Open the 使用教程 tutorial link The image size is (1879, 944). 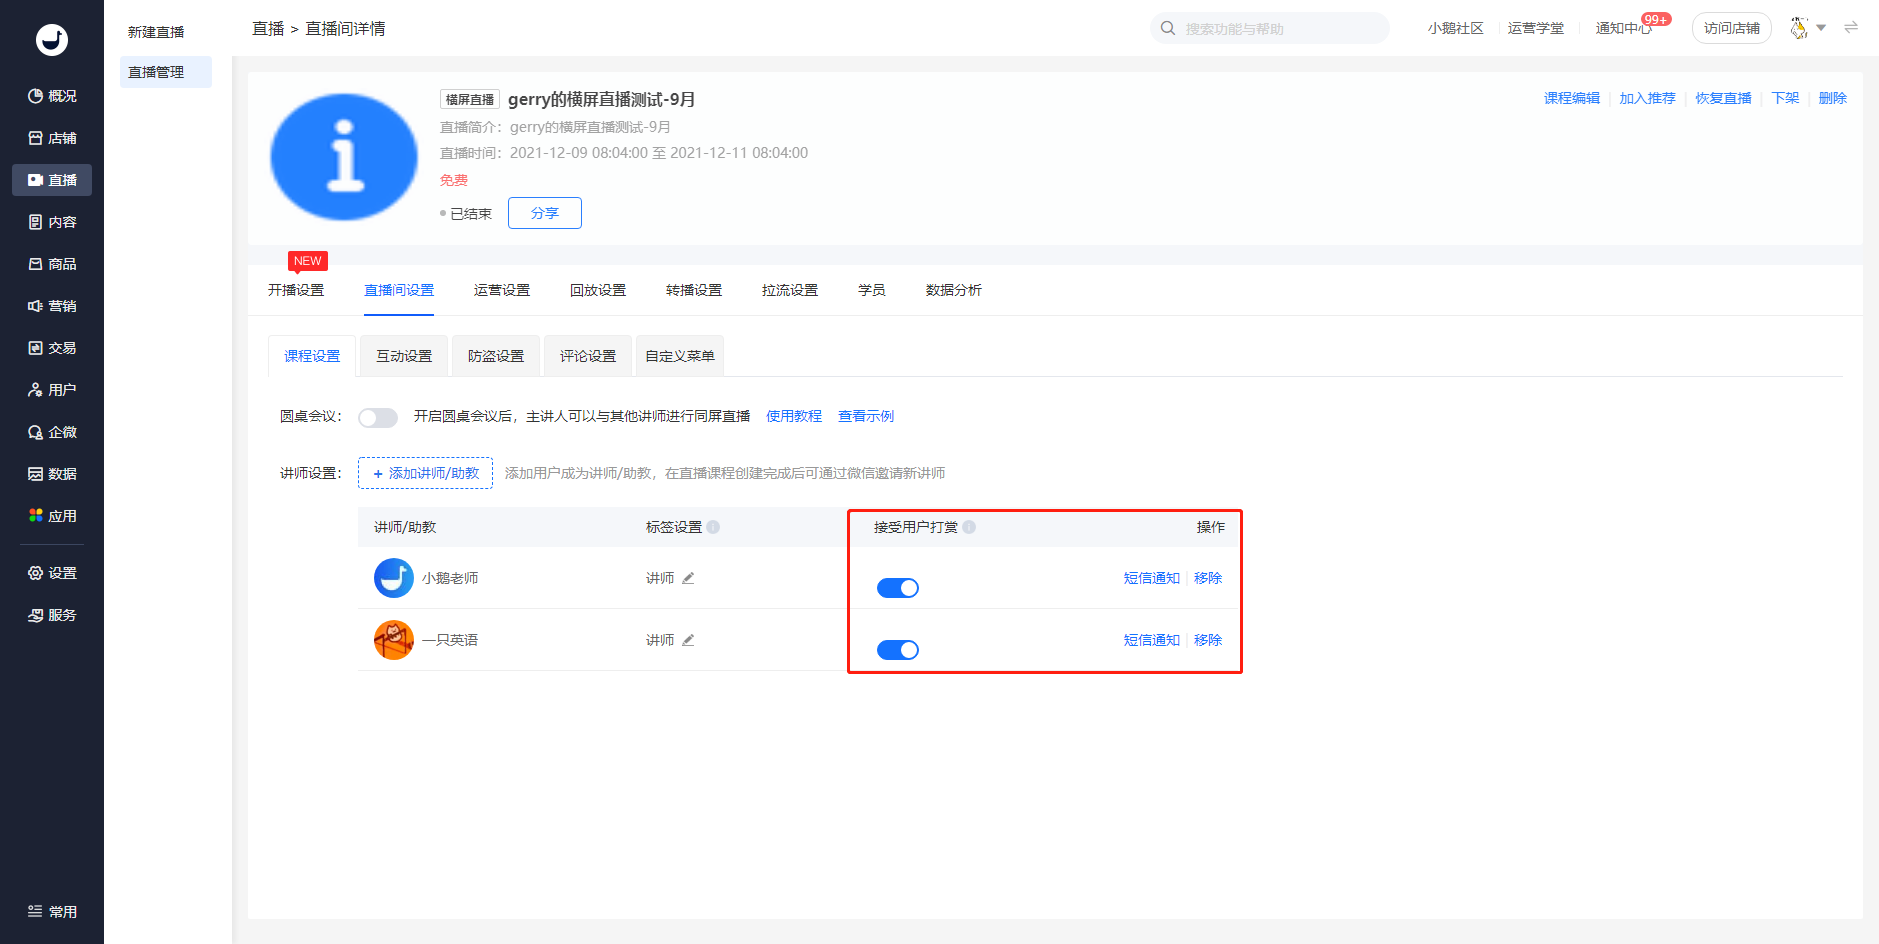pyautogui.click(x=794, y=416)
